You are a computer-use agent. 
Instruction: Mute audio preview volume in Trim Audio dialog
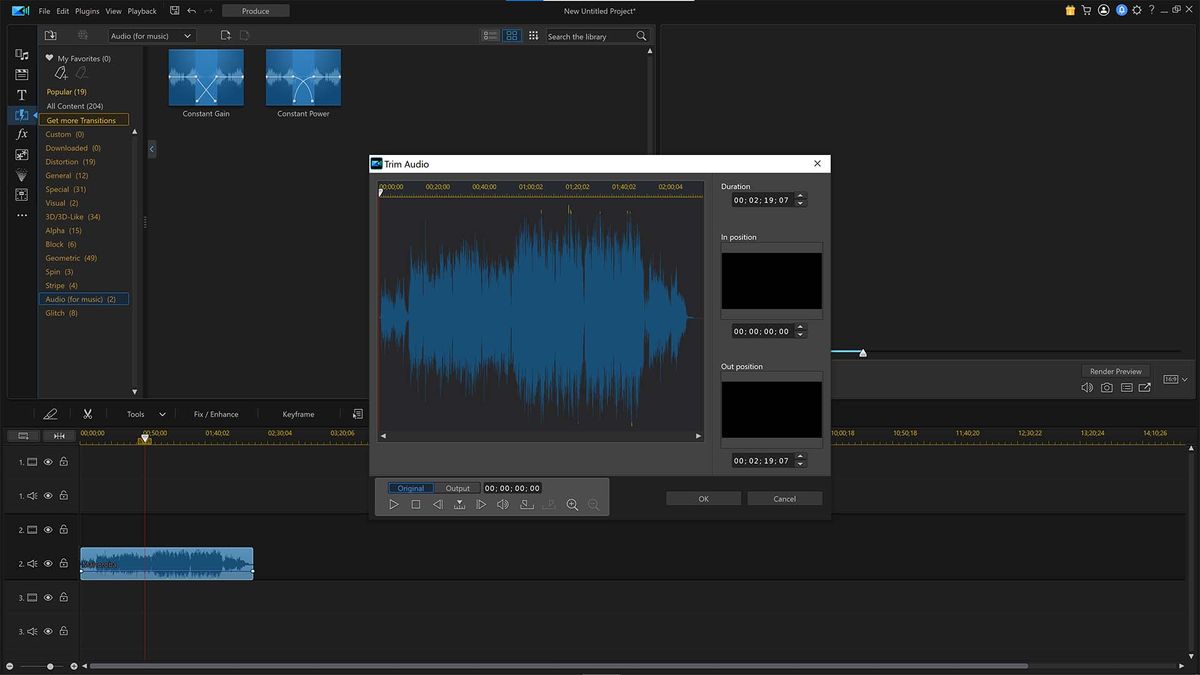point(503,504)
